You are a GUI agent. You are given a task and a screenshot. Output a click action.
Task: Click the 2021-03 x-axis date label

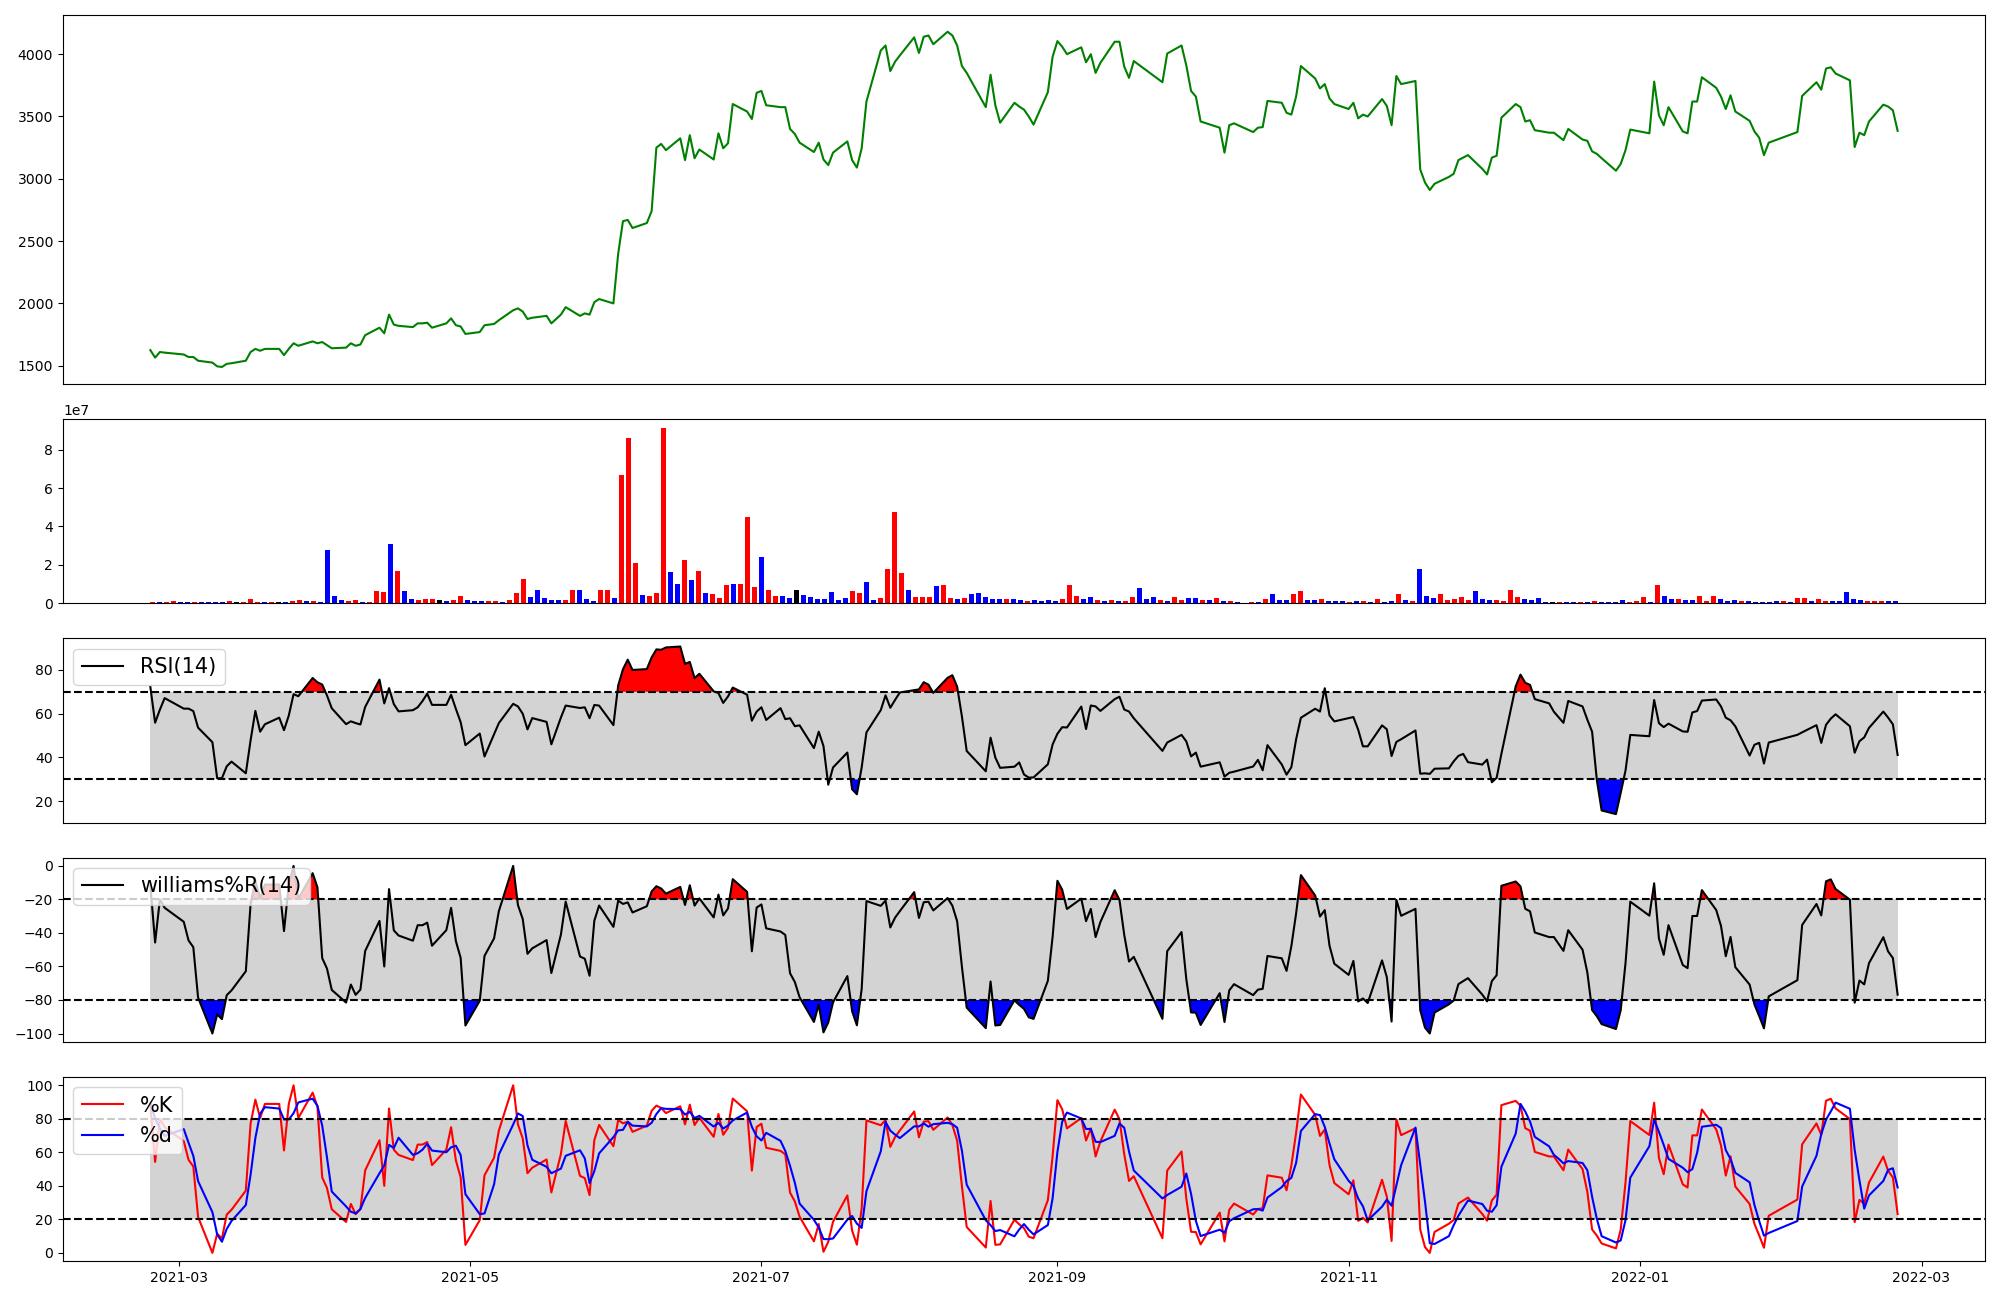179,1277
